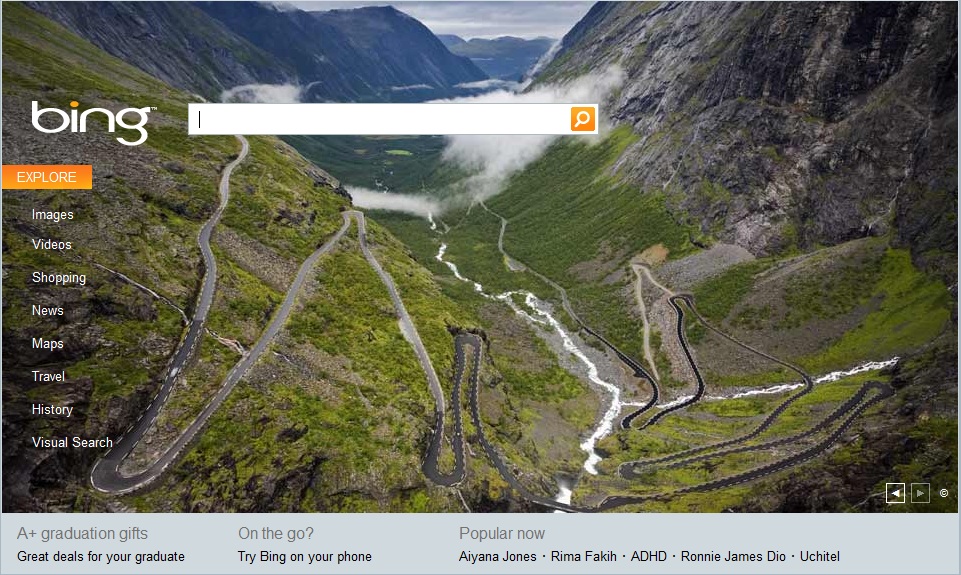The width and height of the screenshot is (961, 575).
Task: Open the Shopping link
Action: click(x=59, y=278)
